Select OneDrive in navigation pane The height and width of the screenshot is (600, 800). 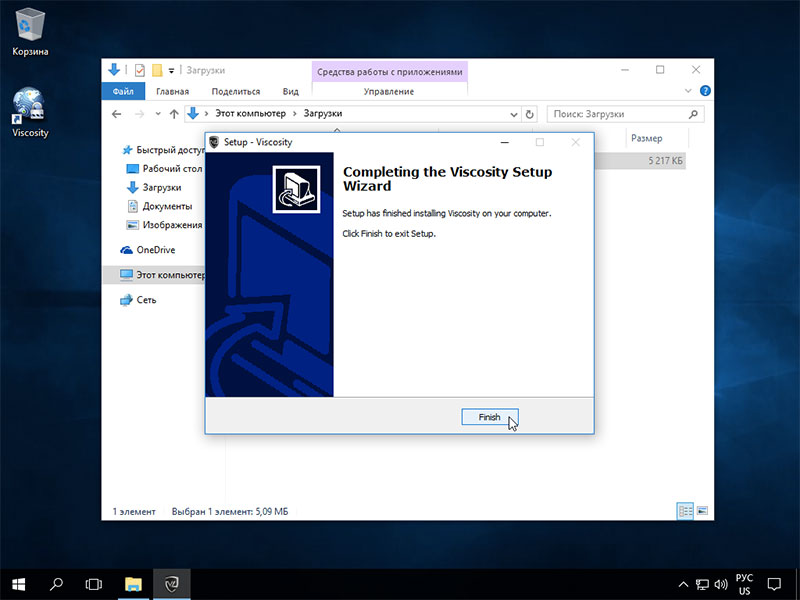(148, 250)
